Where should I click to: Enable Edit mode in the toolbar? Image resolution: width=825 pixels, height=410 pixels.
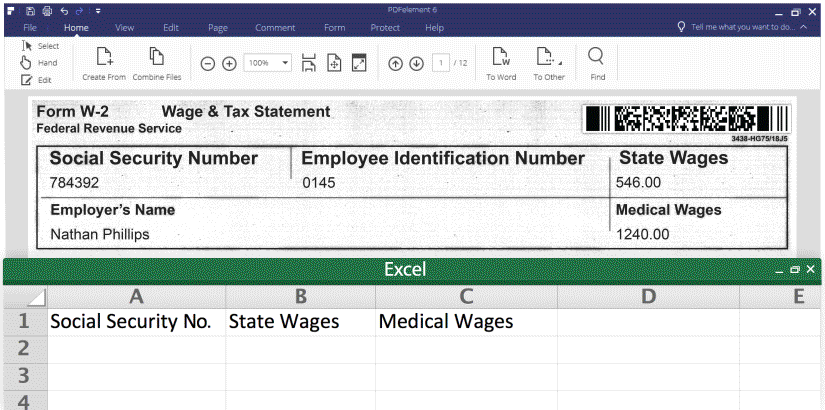38,79
